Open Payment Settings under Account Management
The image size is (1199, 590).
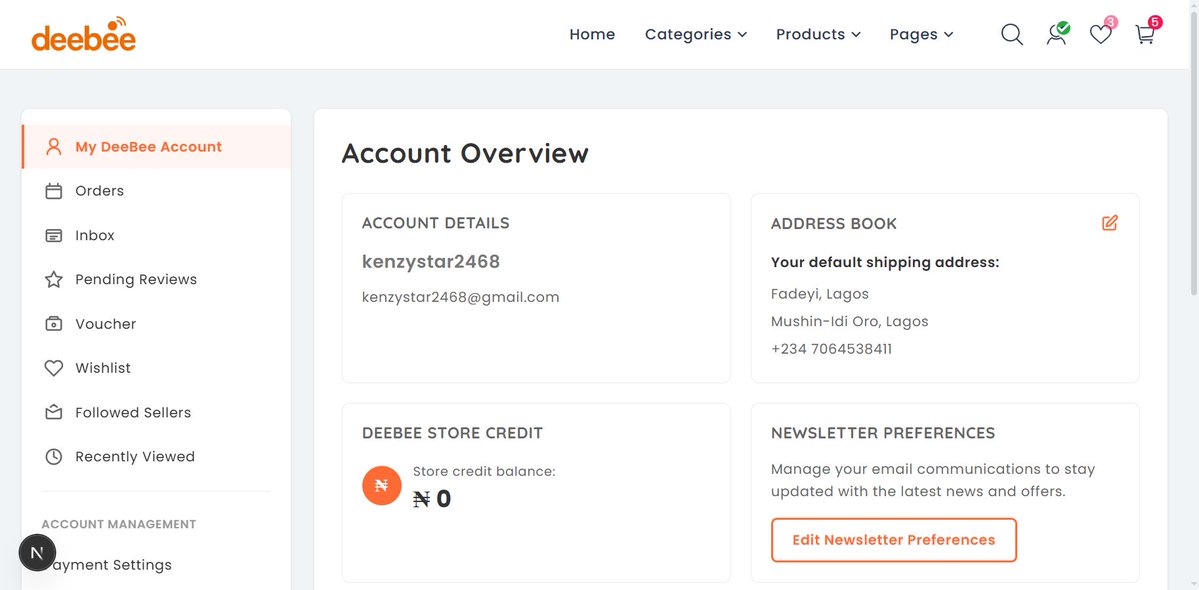click(x=120, y=564)
